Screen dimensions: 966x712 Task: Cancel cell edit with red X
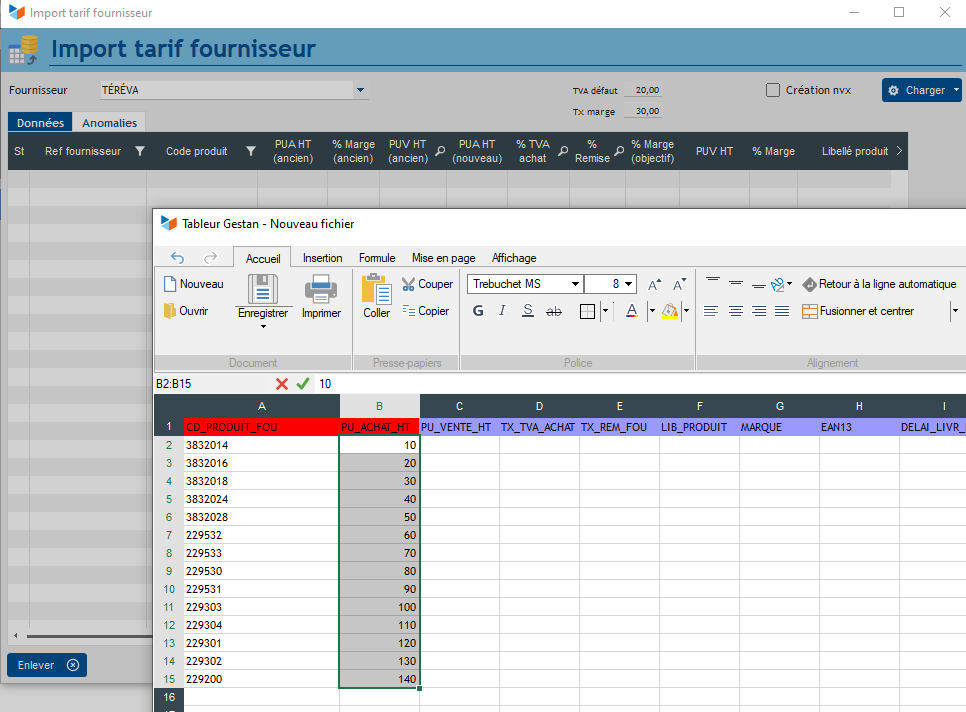(x=282, y=384)
